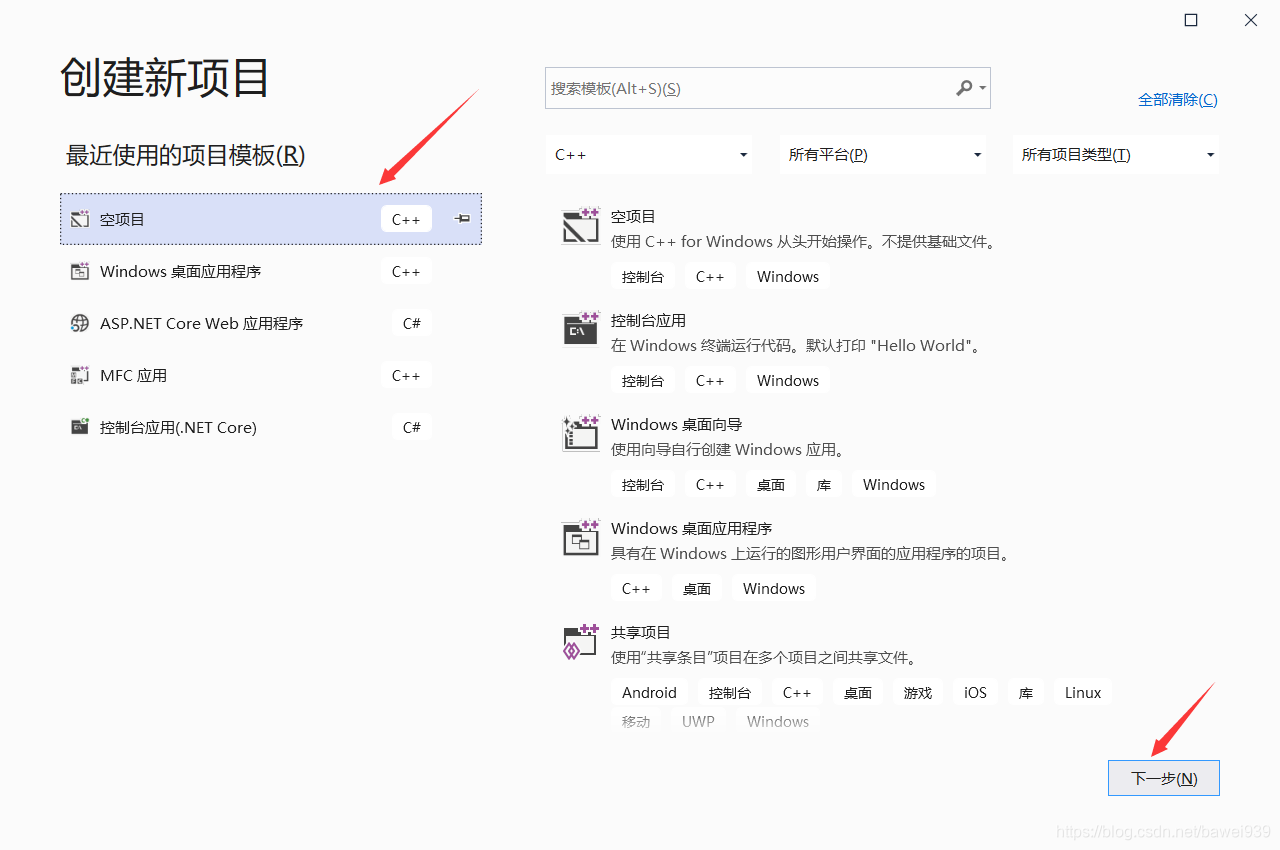The image size is (1280, 850).
Task: Click the Android tag under 共享项目
Action: click(x=649, y=693)
